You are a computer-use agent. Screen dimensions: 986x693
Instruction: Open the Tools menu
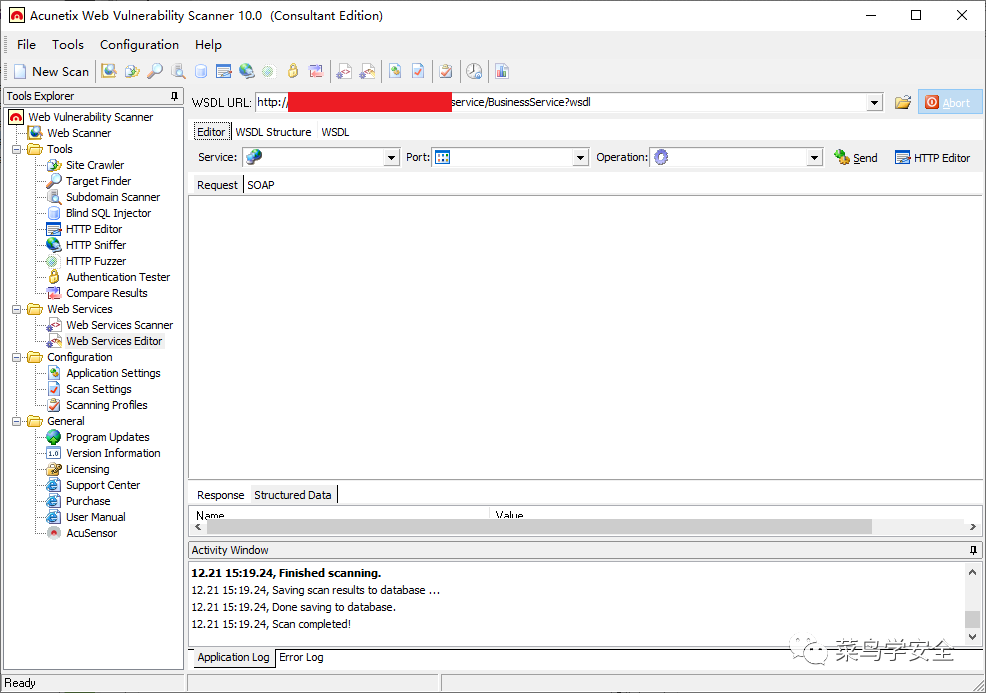coord(68,45)
